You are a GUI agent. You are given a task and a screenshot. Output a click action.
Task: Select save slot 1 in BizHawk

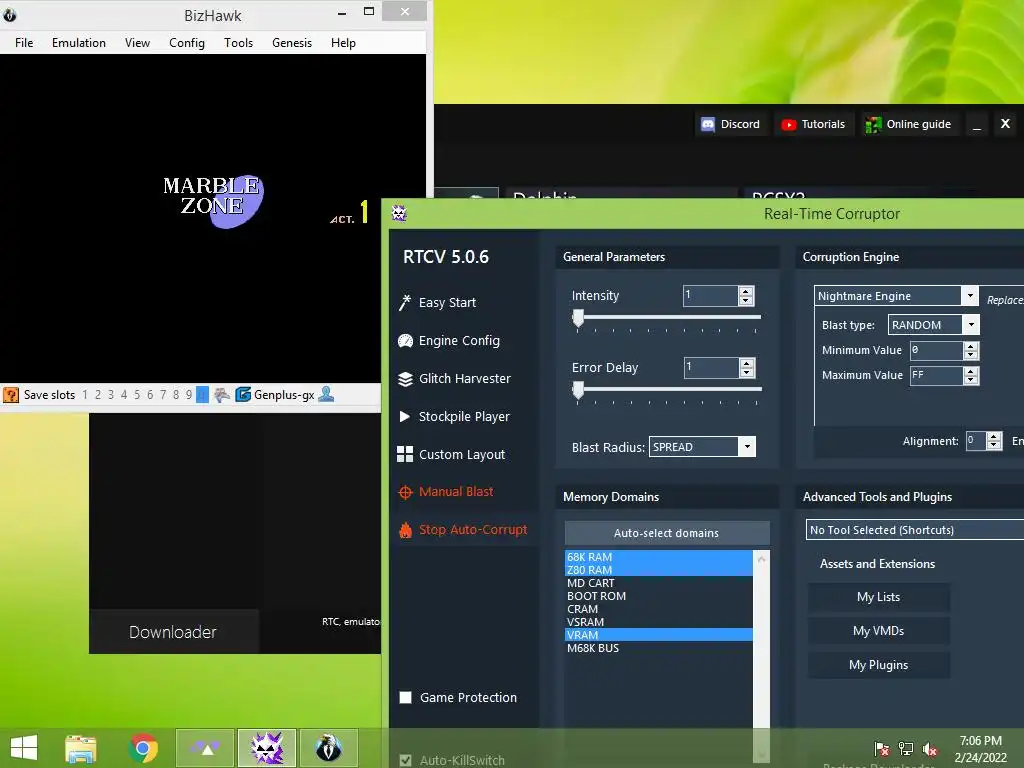(x=85, y=394)
